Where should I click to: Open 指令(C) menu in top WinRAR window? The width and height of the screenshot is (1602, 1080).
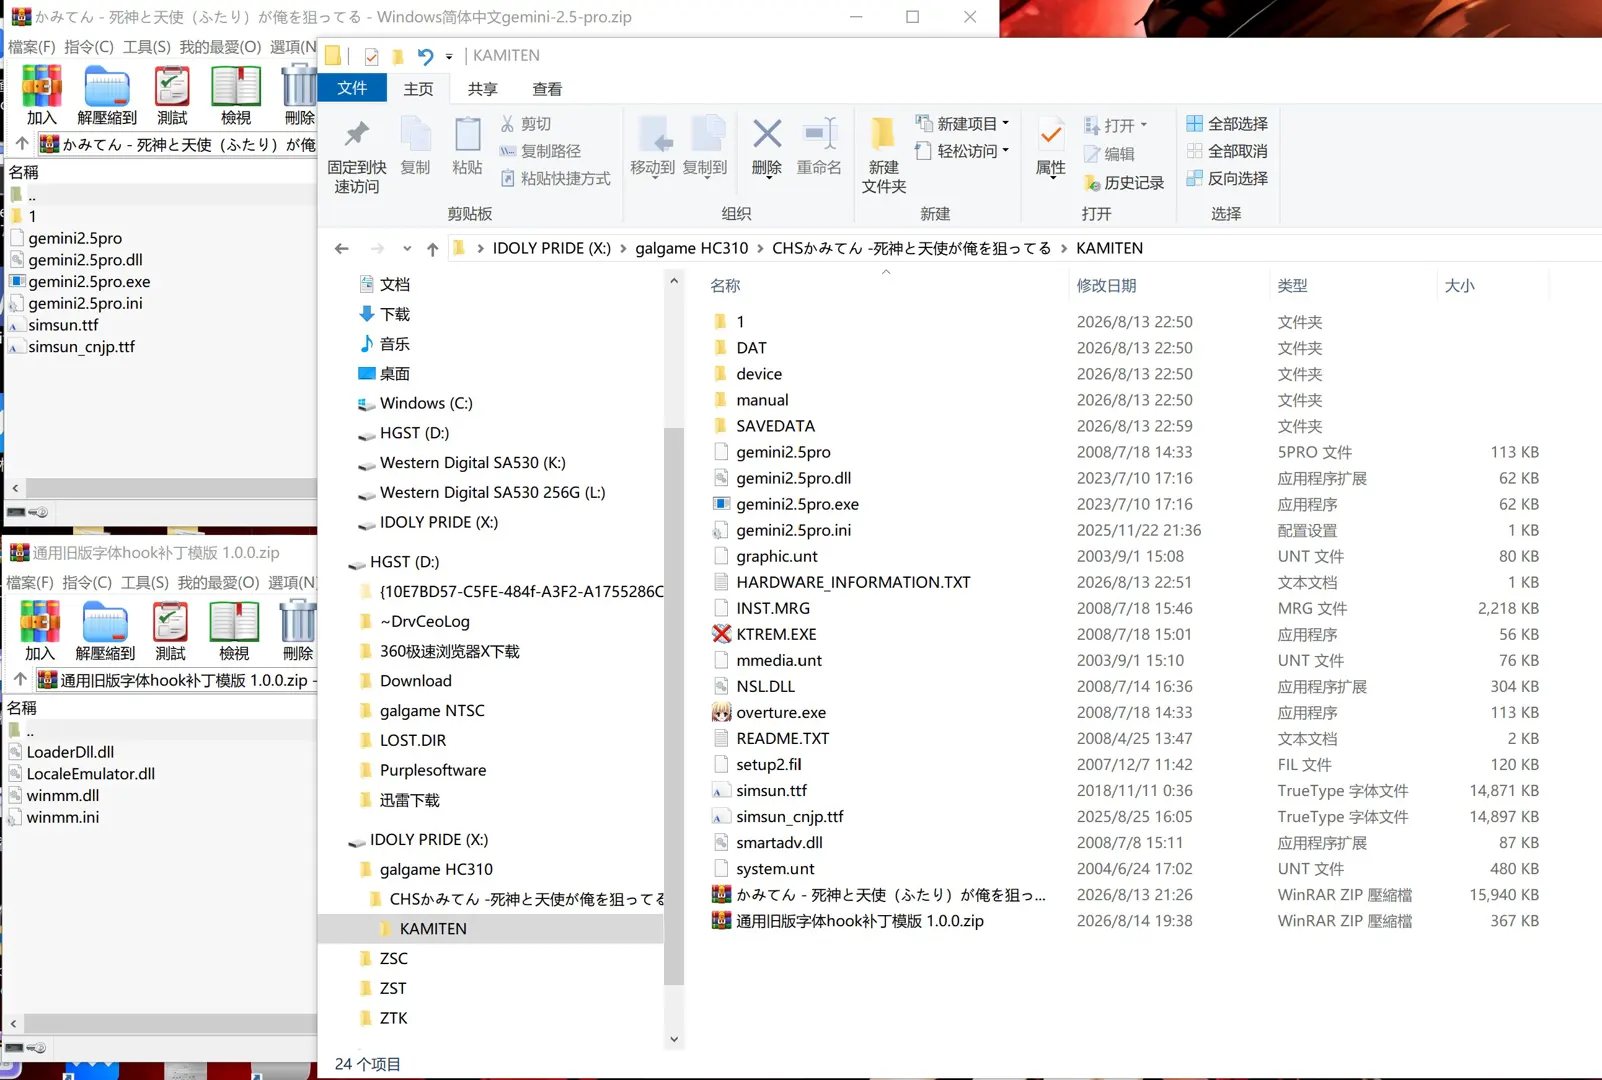89,47
